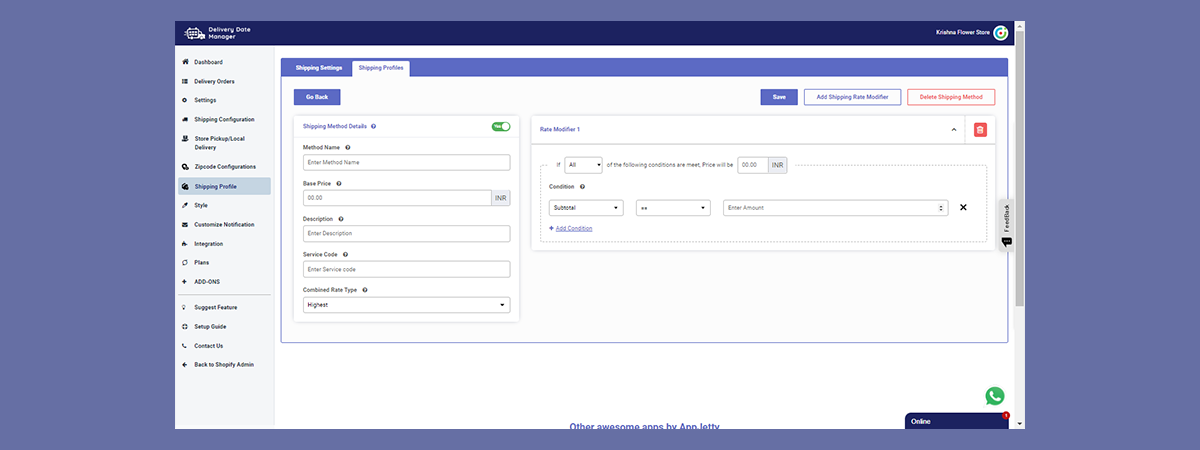
Task: Open the All conditions match dropdown
Action: click(x=583, y=165)
